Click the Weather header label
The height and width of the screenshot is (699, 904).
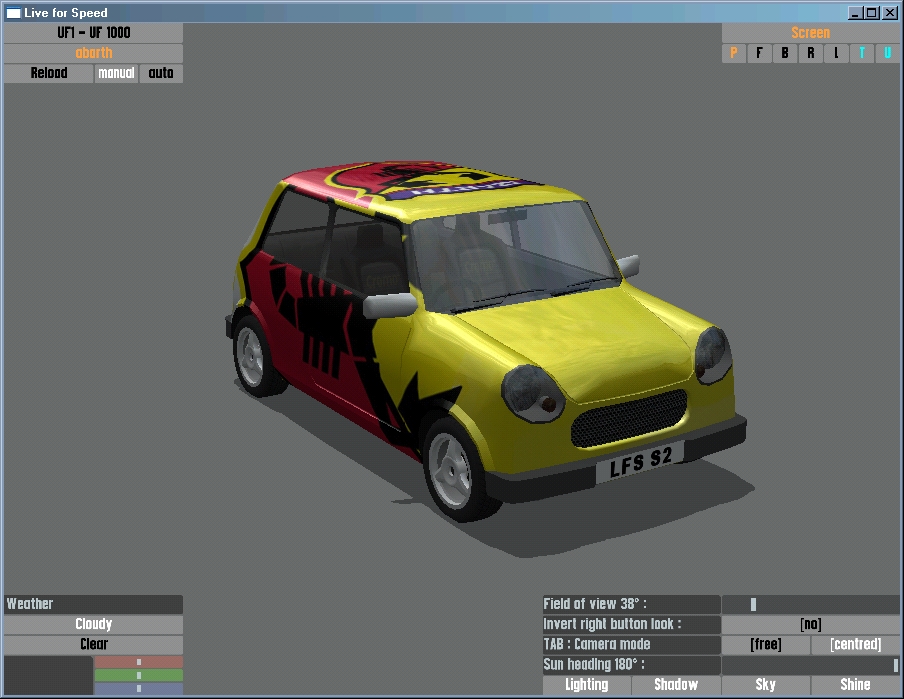pyautogui.click(x=93, y=604)
